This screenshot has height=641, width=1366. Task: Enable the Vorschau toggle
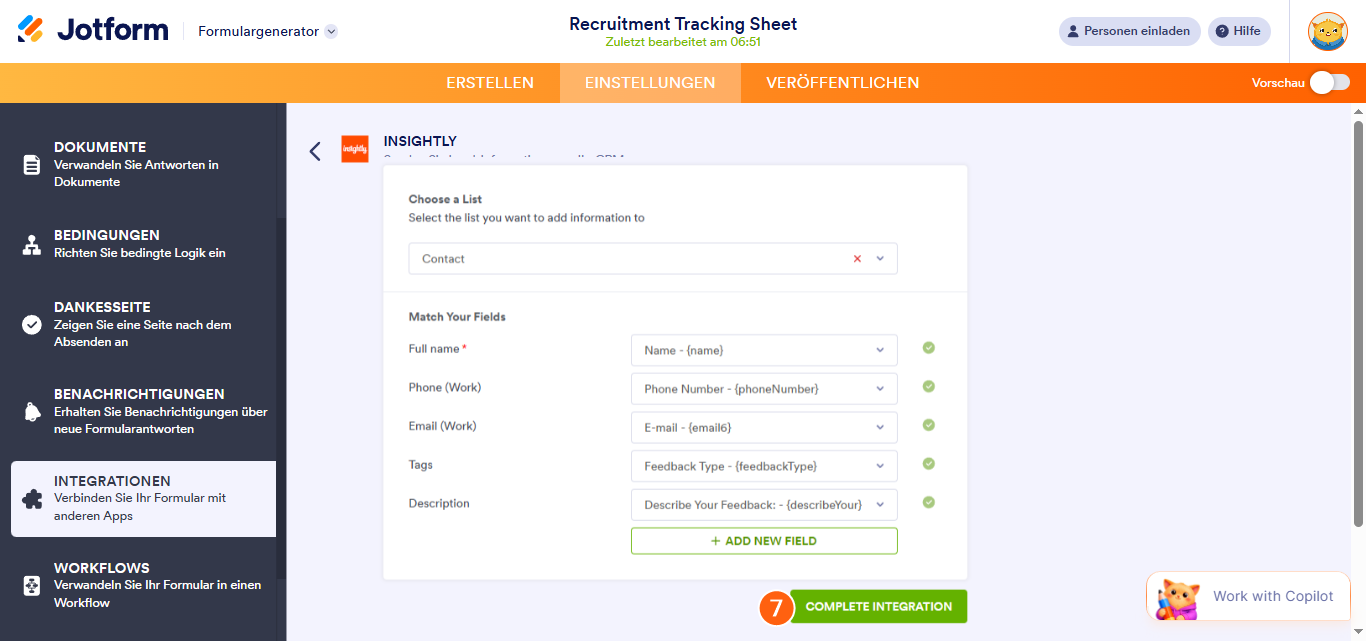(x=1330, y=83)
